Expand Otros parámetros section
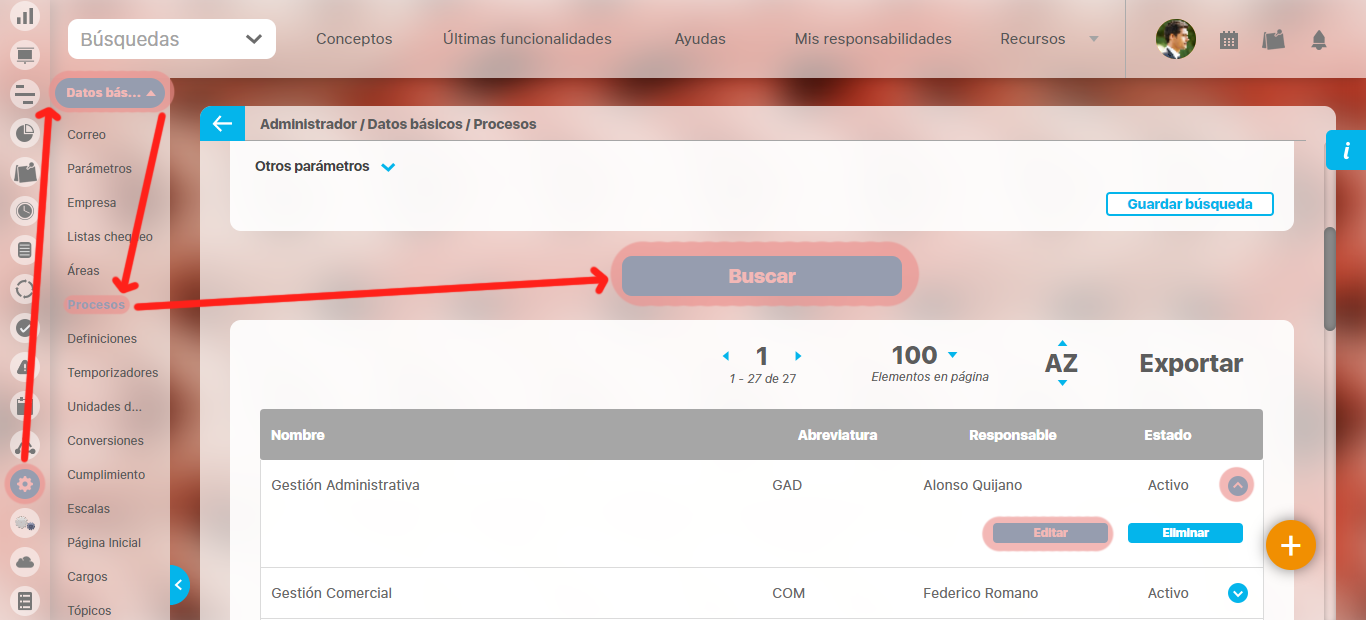Image resolution: width=1366 pixels, height=620 pixels. tap(388, 167)
